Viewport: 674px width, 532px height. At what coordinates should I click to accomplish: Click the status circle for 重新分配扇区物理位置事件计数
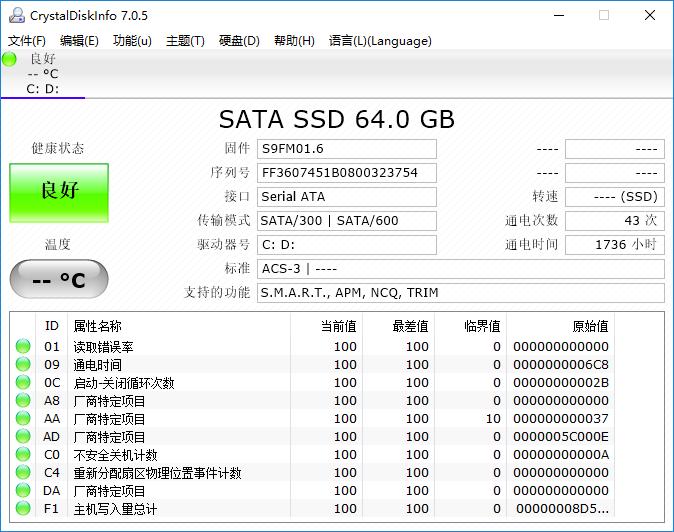(23, 473)
